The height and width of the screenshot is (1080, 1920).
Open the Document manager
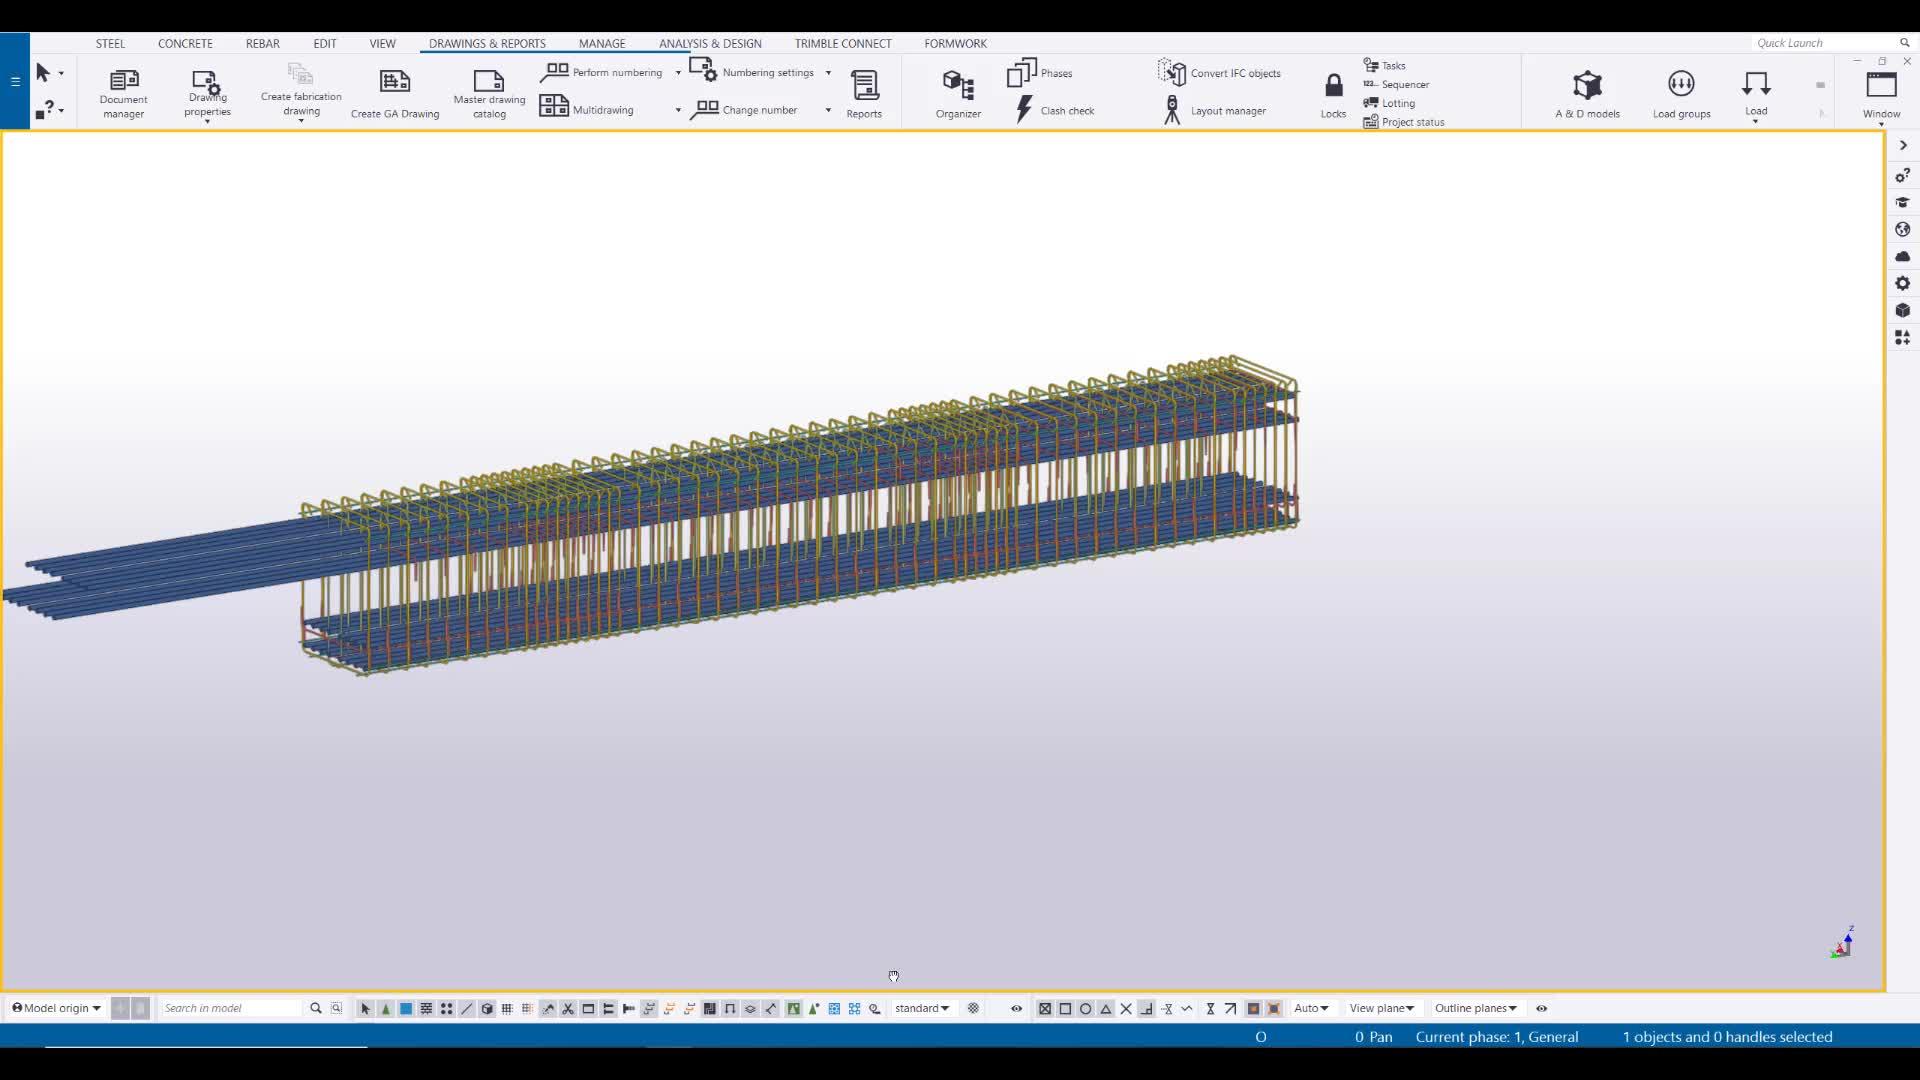point(122,92)
